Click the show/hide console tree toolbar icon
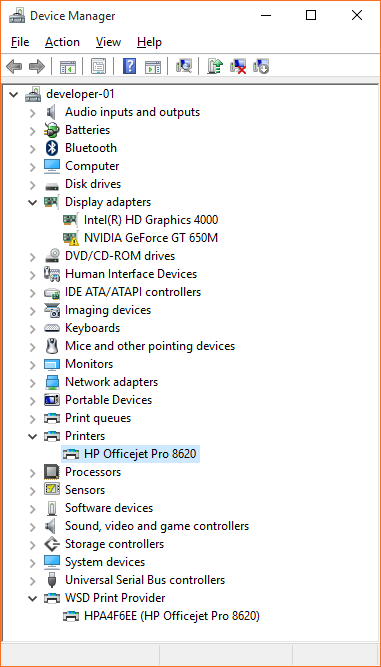 point(68,66)
